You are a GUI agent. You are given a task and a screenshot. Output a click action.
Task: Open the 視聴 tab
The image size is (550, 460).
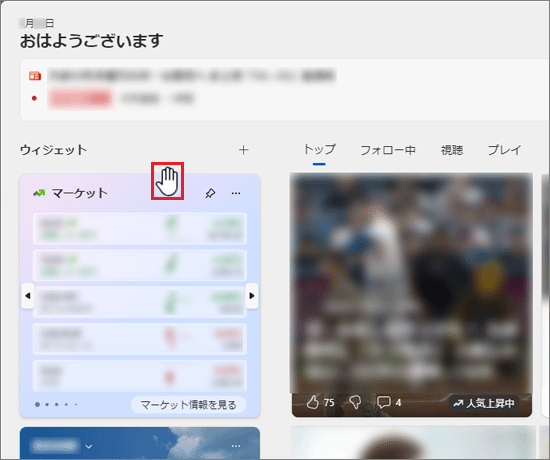click(x=452, y=150)
